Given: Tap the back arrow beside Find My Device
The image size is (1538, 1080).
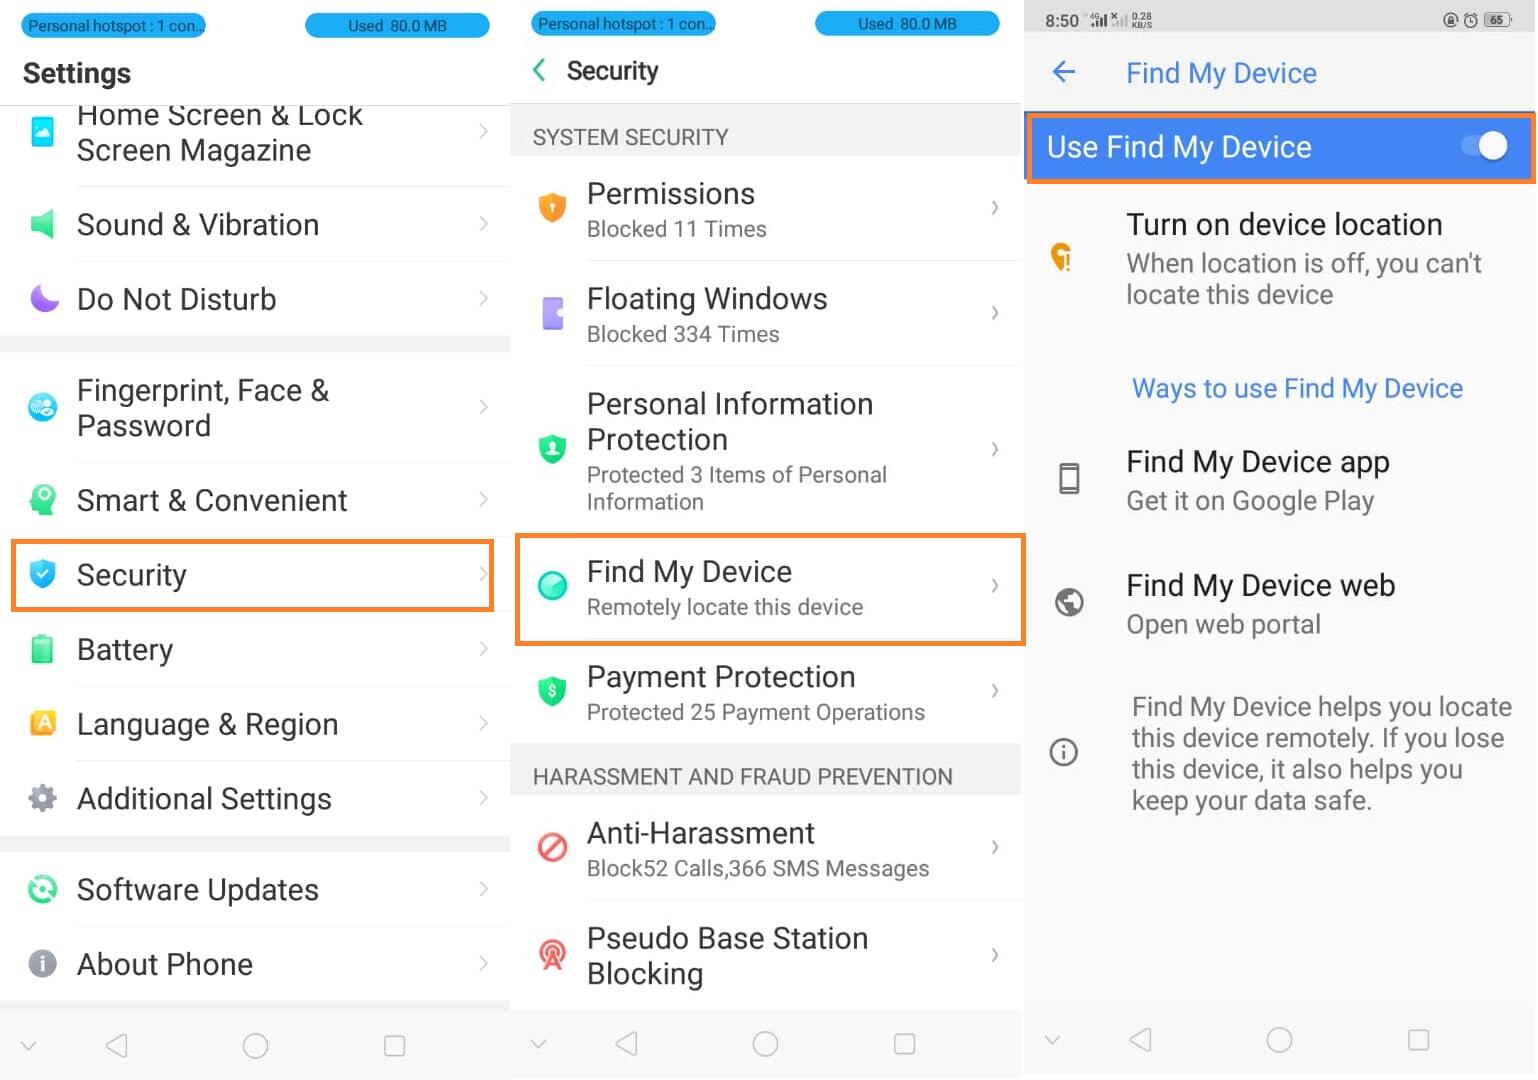Looking at the screenshot, I should pos(1064,72).
